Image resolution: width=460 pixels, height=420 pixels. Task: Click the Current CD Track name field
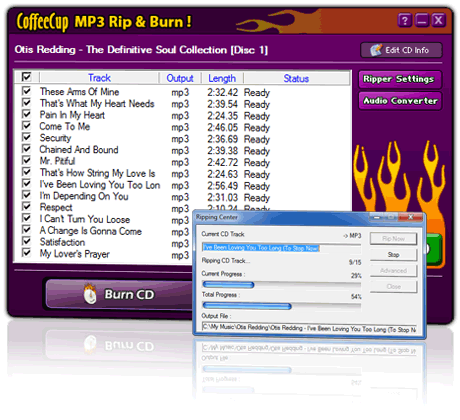pos(281,248)
